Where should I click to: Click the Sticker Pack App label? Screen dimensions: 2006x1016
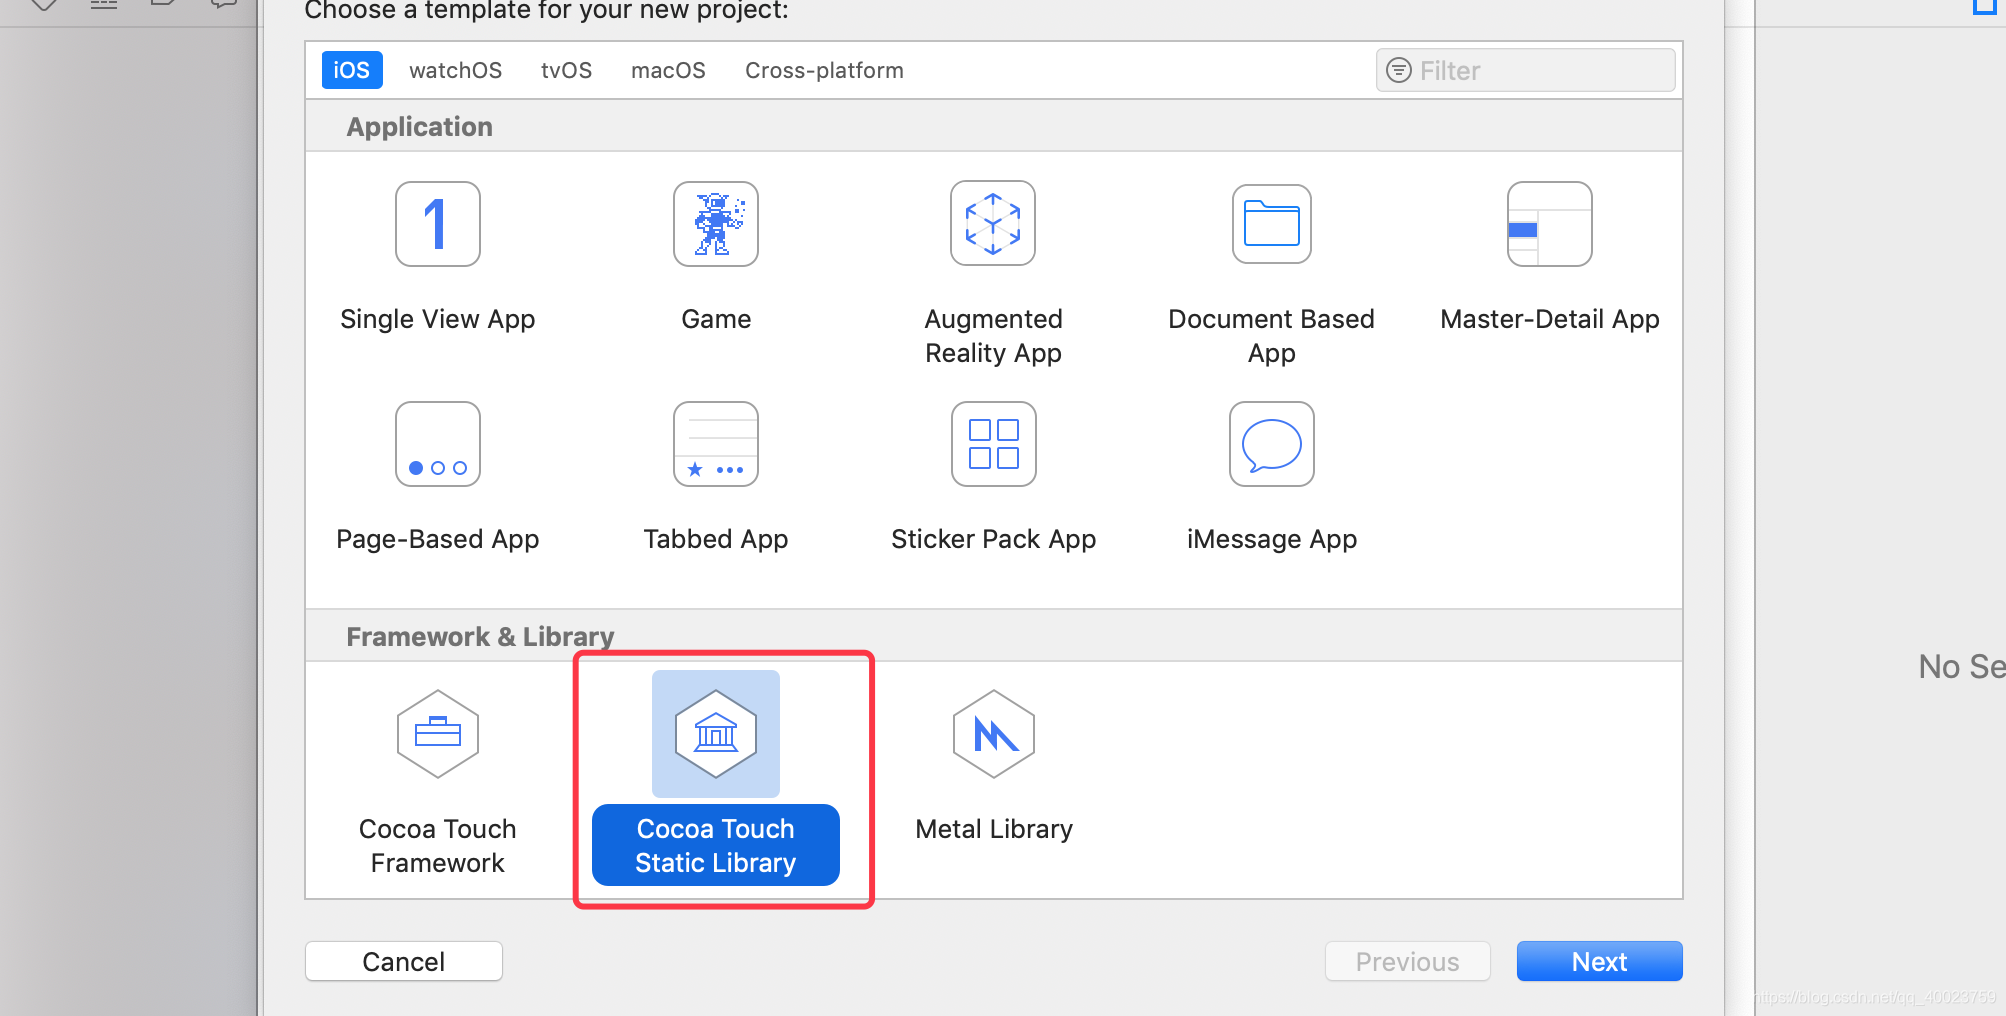coord(994,539)
